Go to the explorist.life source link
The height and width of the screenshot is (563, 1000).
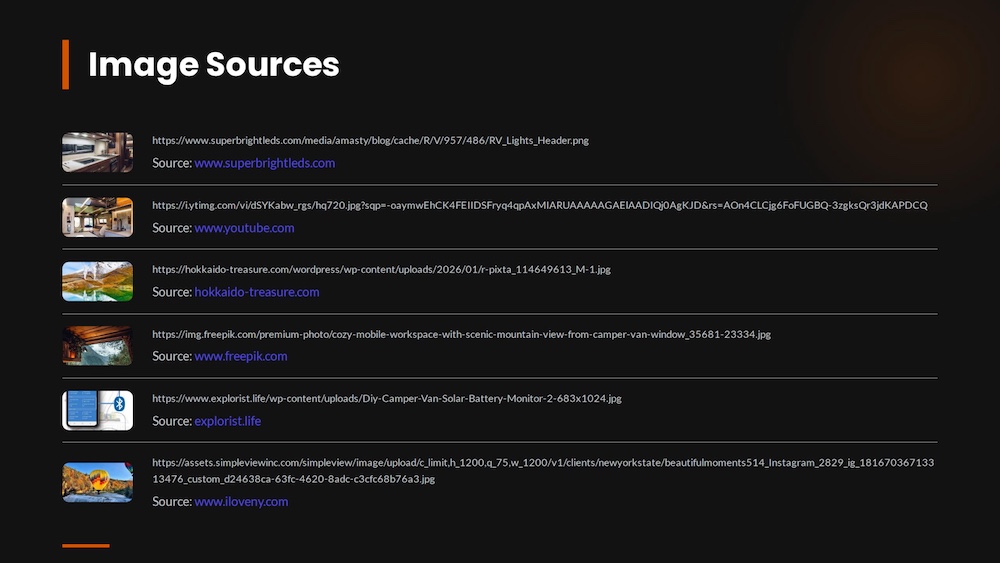tap(227, 421)
